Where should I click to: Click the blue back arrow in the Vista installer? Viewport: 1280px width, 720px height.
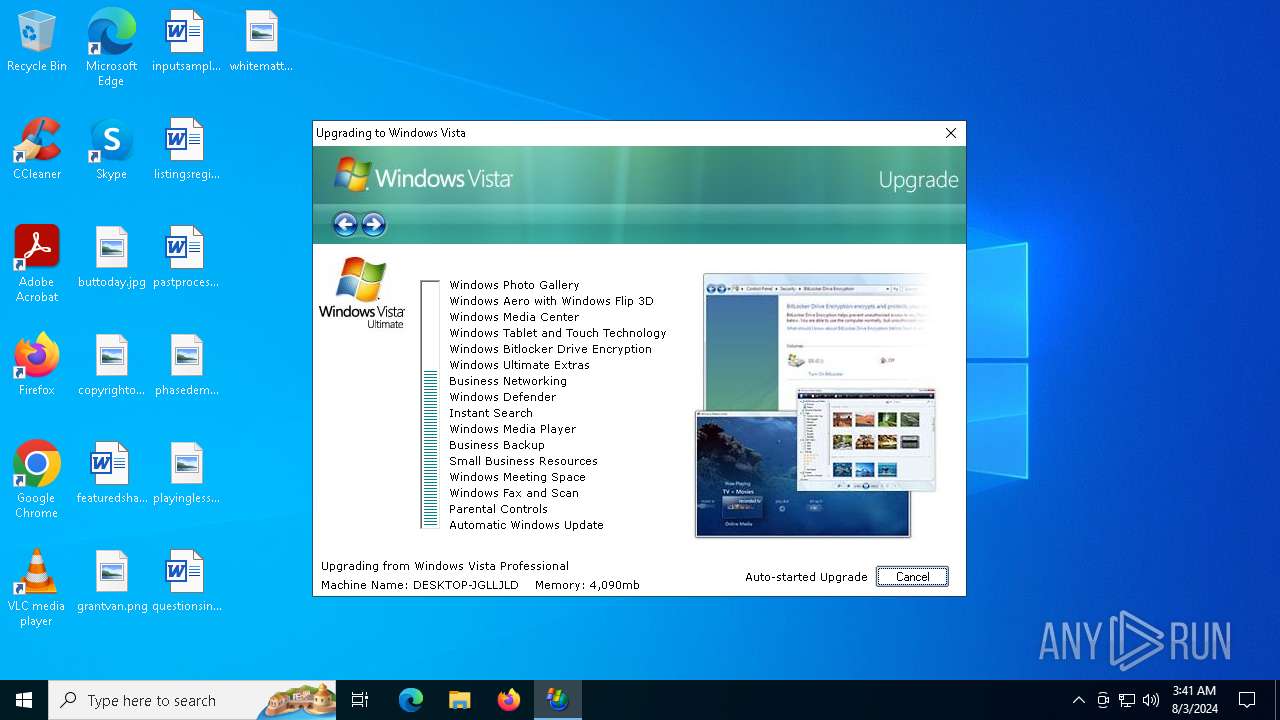(x=345, y=224)
